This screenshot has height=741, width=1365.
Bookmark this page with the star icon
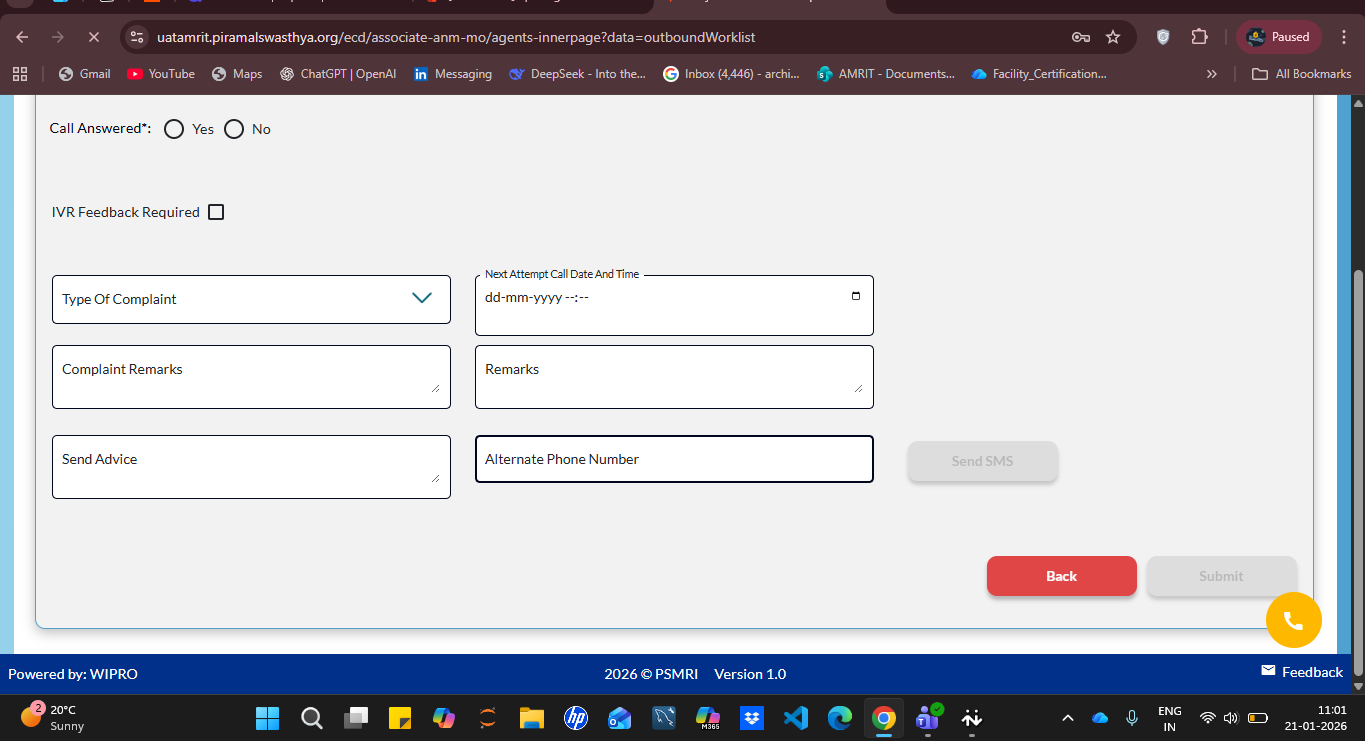(1113, 37)
